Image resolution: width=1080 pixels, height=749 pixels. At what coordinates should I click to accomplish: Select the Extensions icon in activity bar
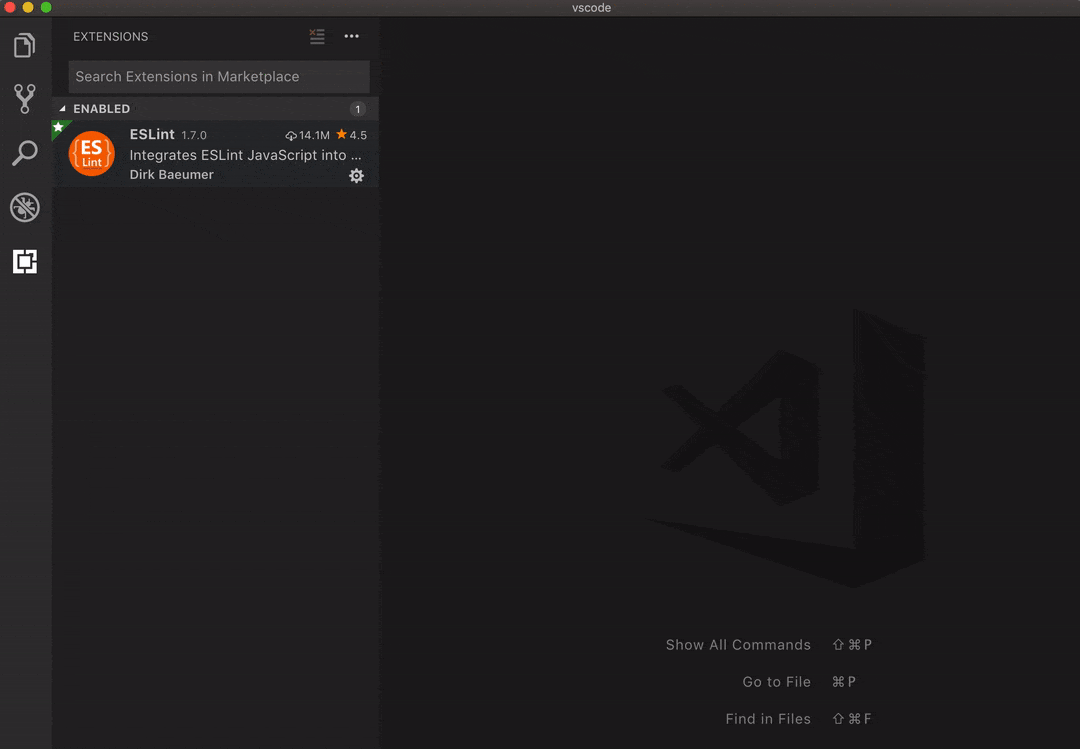click(x=25, y=261)
